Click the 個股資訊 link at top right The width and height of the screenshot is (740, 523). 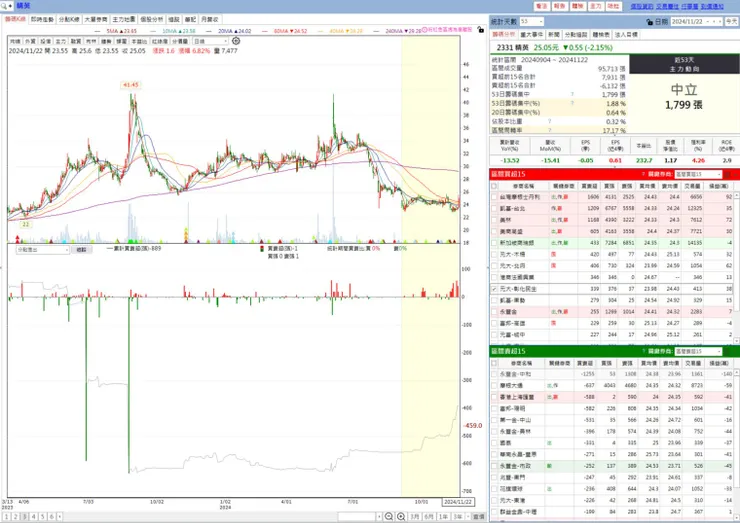click(x=642, y=6)
